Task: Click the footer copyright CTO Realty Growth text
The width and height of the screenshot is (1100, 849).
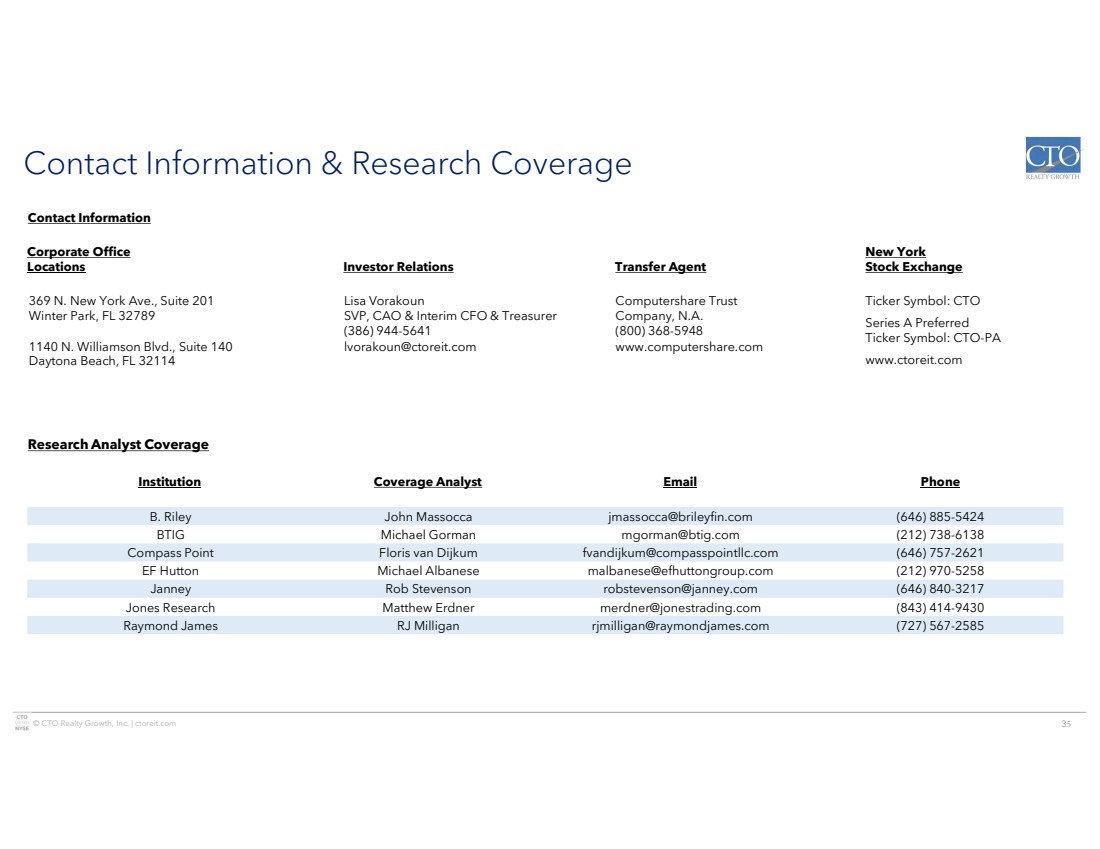Action: 104,723
